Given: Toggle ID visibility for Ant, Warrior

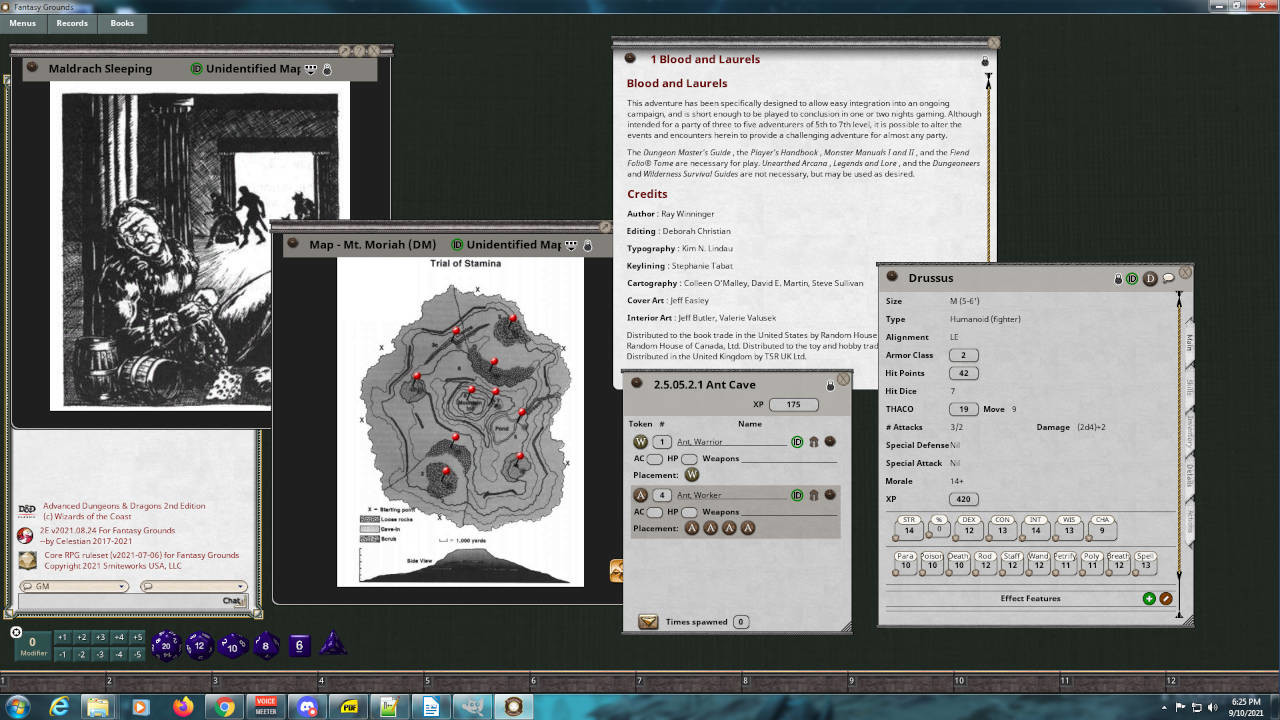Looking at the screenshot, I should [x=796, y=441].
